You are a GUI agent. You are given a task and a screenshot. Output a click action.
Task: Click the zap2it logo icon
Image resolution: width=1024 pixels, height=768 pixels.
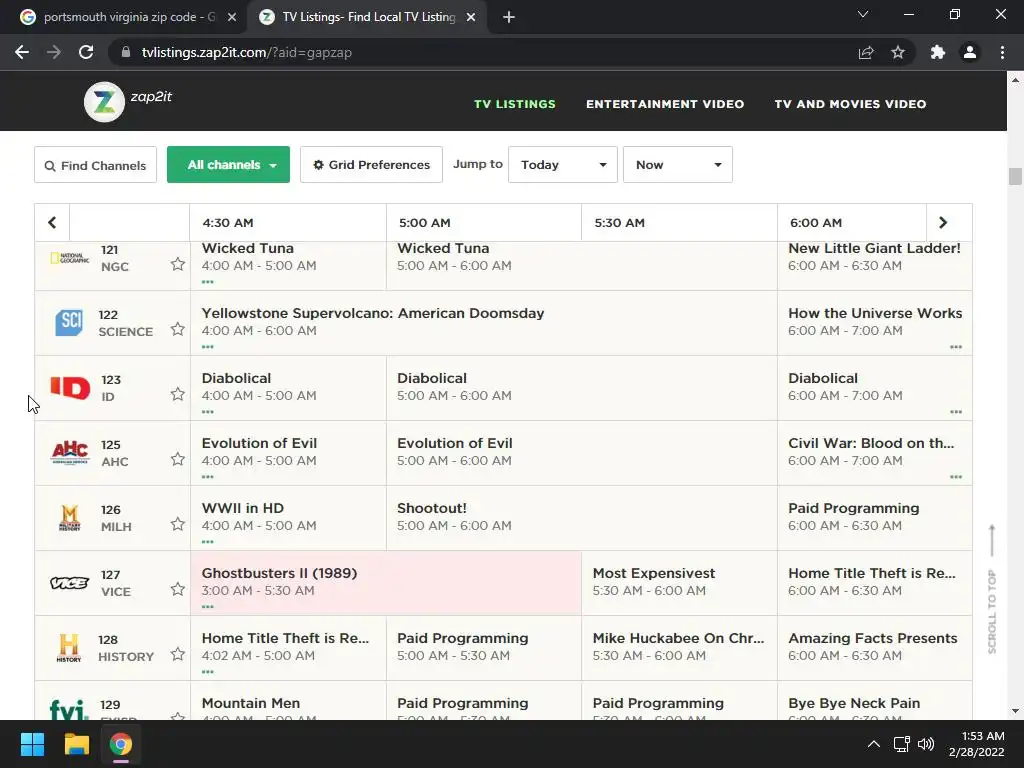click(104, 102)
